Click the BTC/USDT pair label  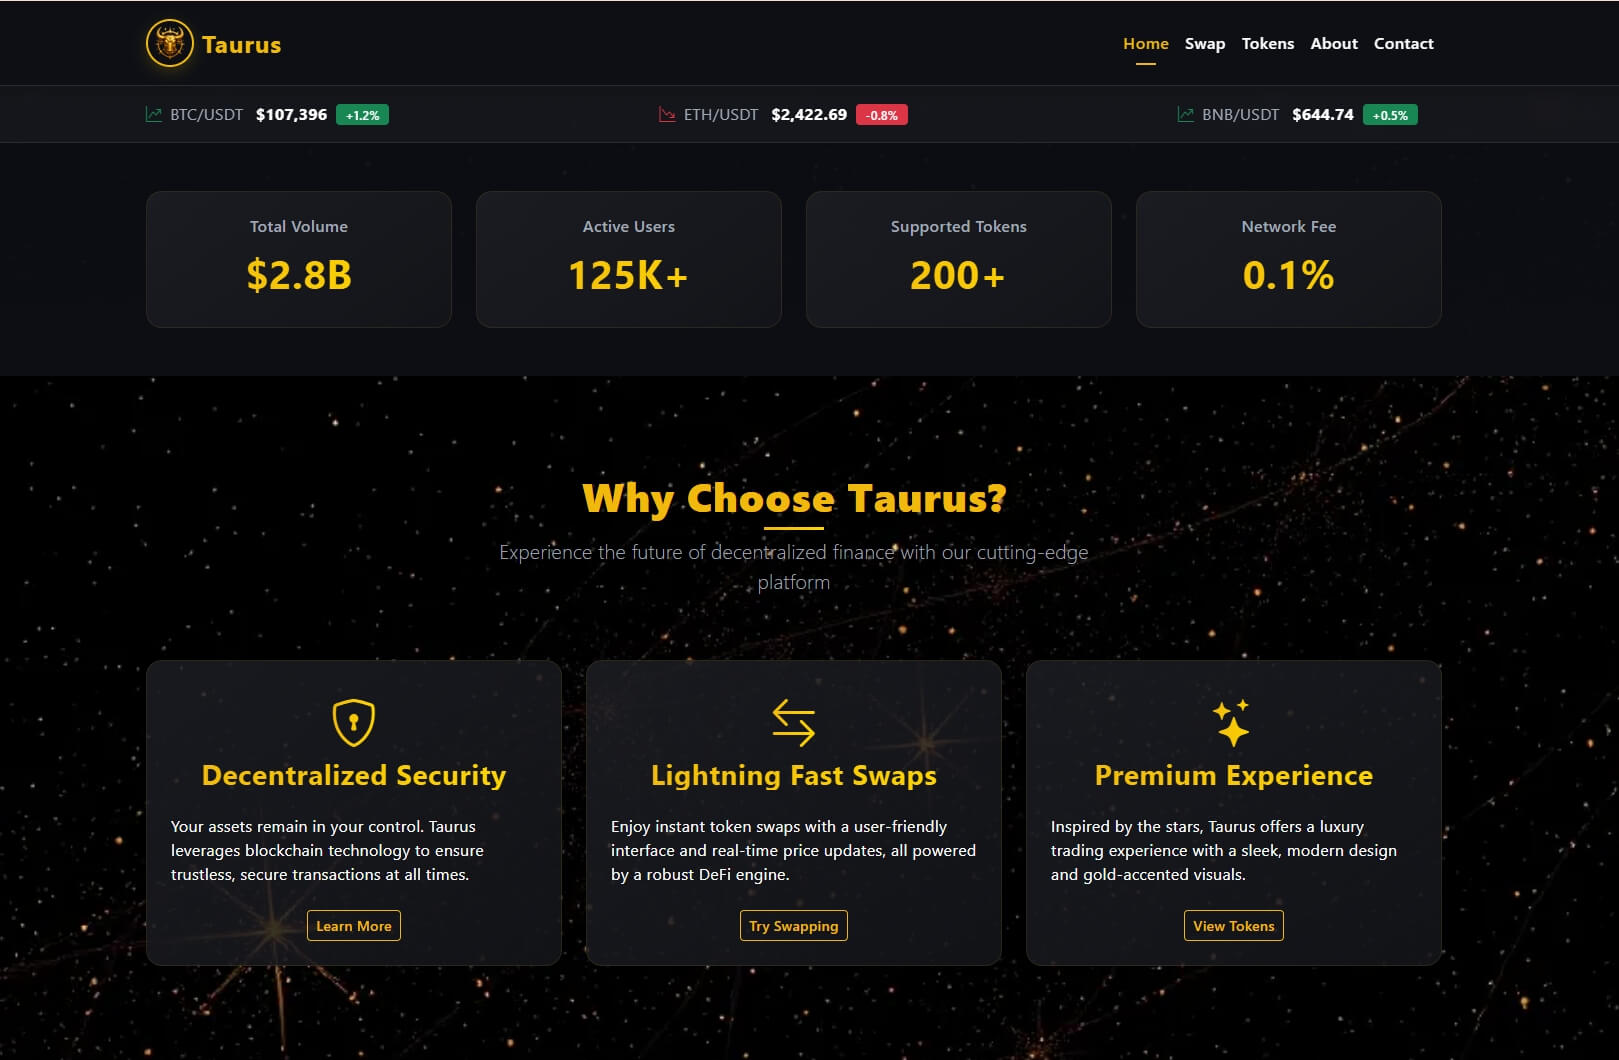tap(207, 115)
